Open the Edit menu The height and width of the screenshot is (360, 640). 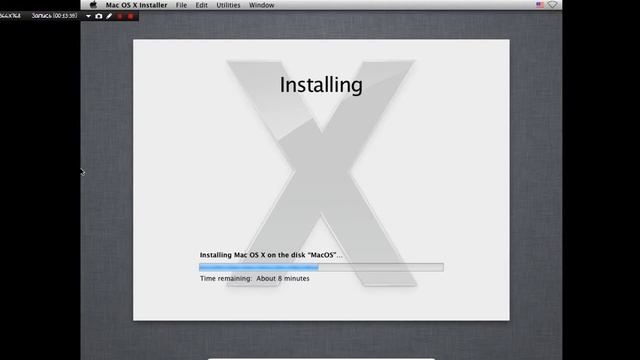click(201, 5)
